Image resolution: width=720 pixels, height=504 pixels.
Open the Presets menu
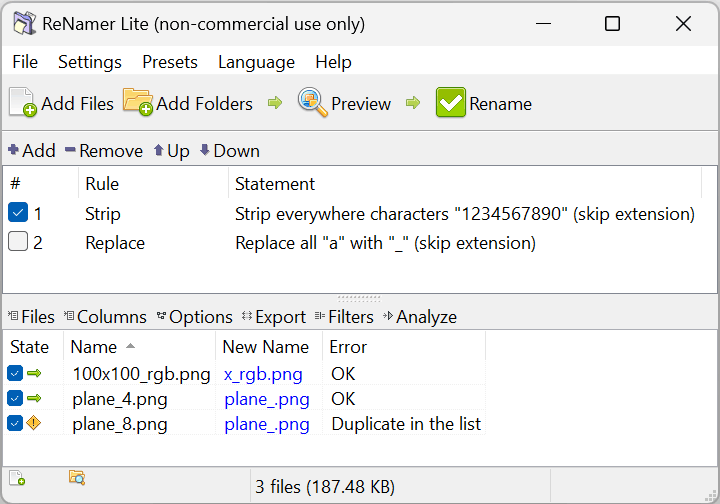click(170, 62)
